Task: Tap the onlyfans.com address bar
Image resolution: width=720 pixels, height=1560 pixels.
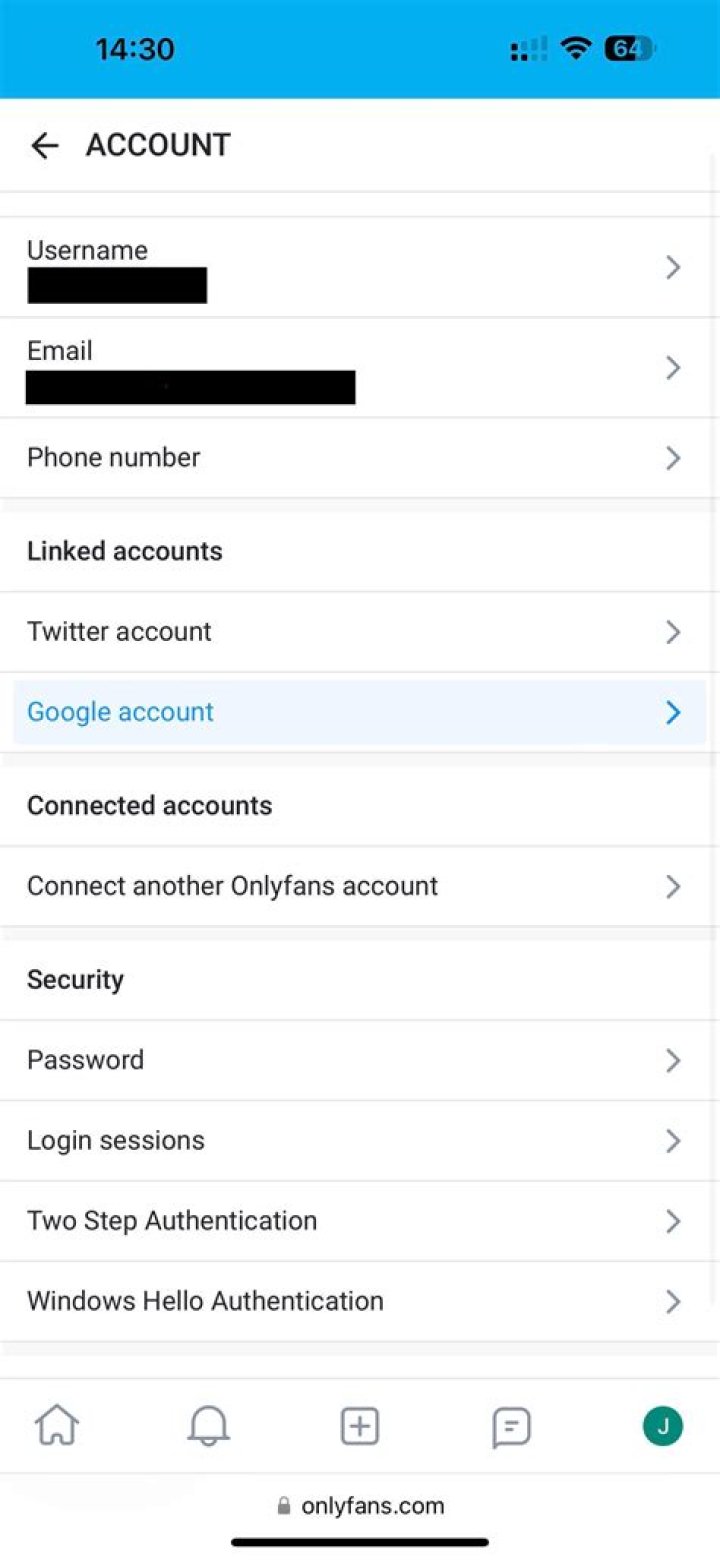Action: coord(370,1506)
